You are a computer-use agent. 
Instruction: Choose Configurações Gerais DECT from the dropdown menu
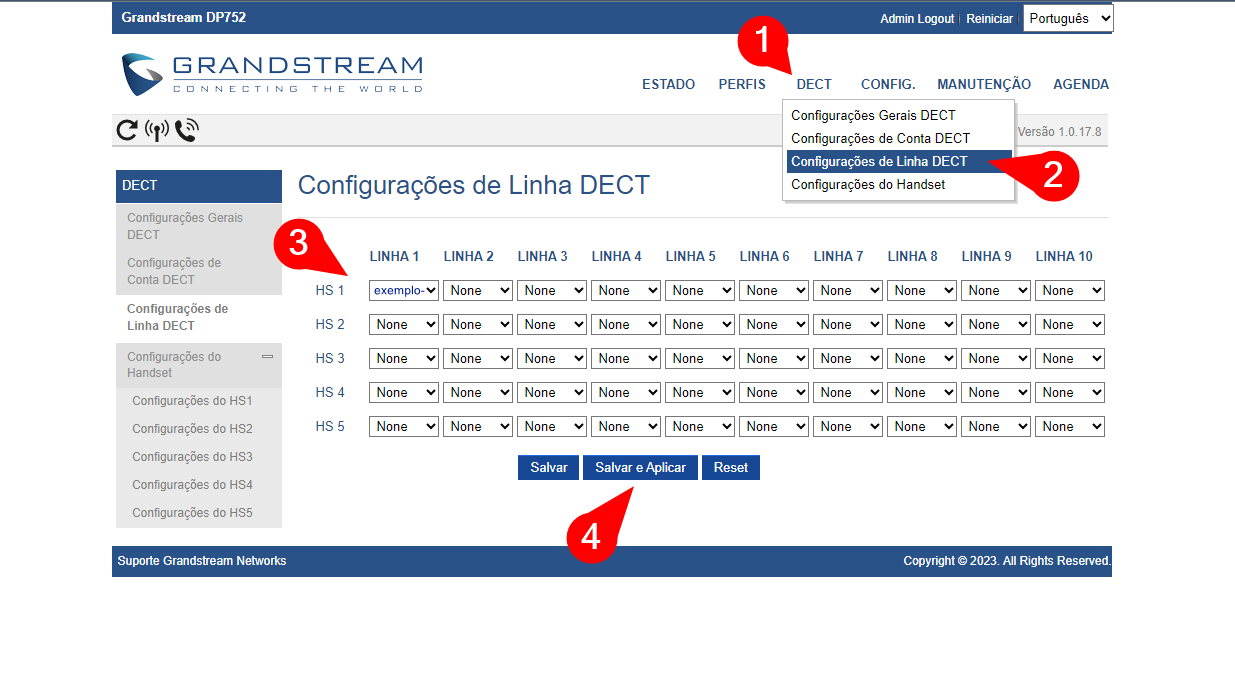(x=873, y=115)
